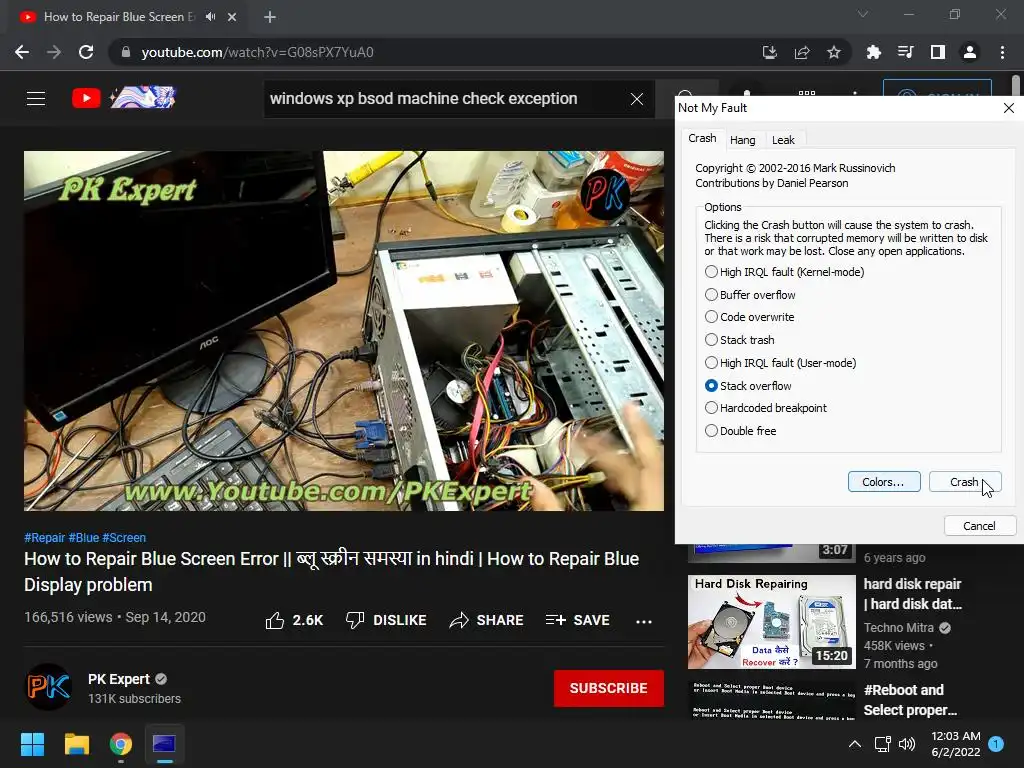
Task: Open a new Chrome tab
Action: (270, 17)
